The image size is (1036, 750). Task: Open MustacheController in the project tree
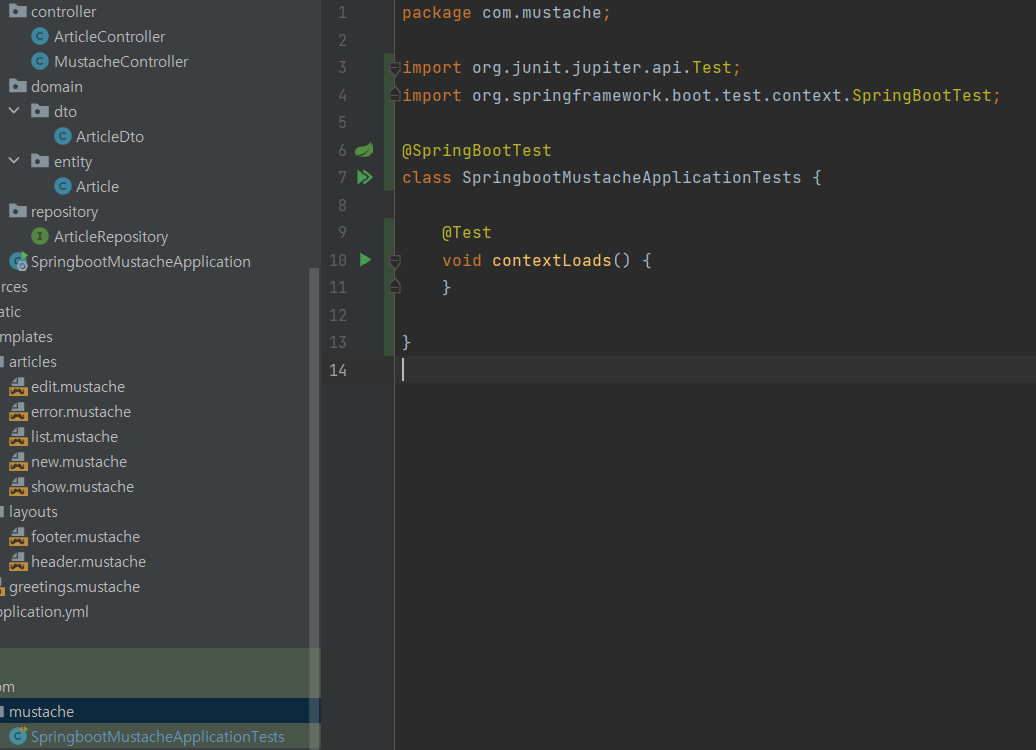121,61
